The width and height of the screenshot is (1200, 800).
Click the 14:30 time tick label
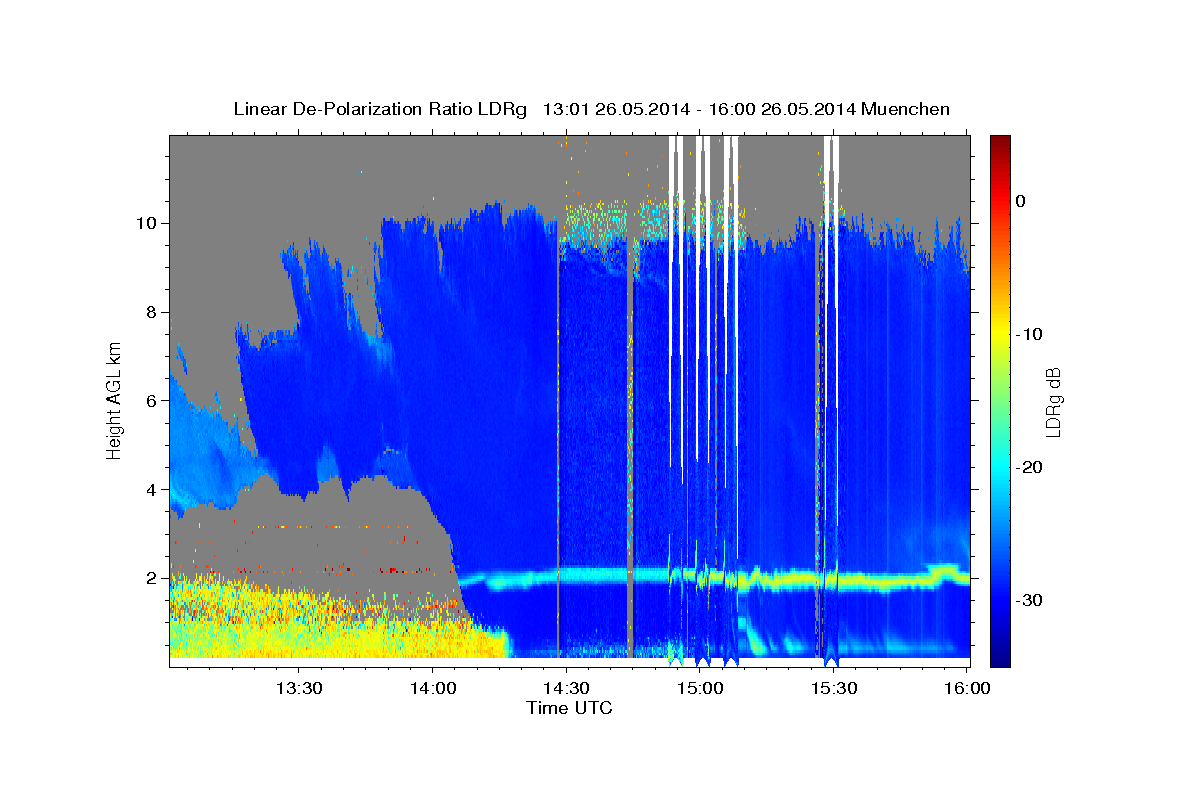(566, 688)
